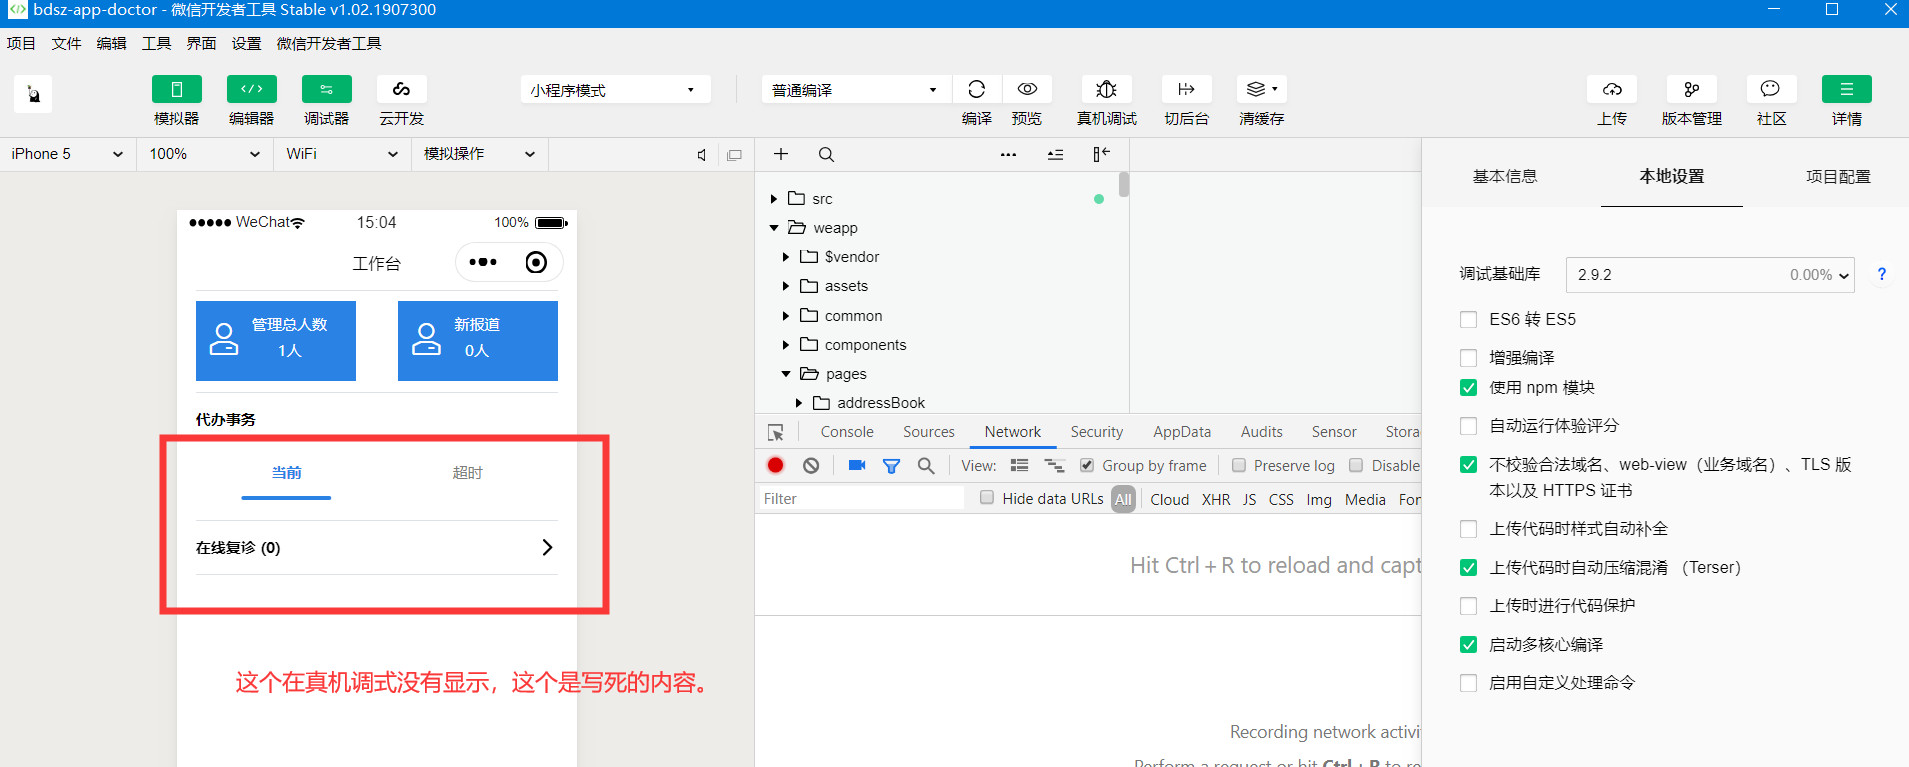Switch to the 基本信息 tab

tap(1505, 176)
